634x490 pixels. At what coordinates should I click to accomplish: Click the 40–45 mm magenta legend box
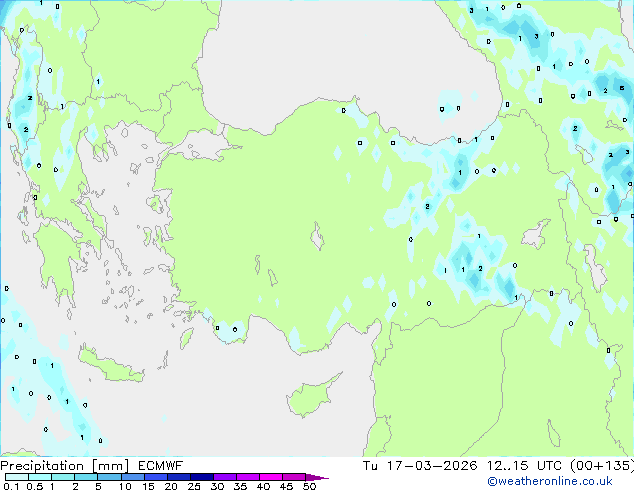coord(271,477)
